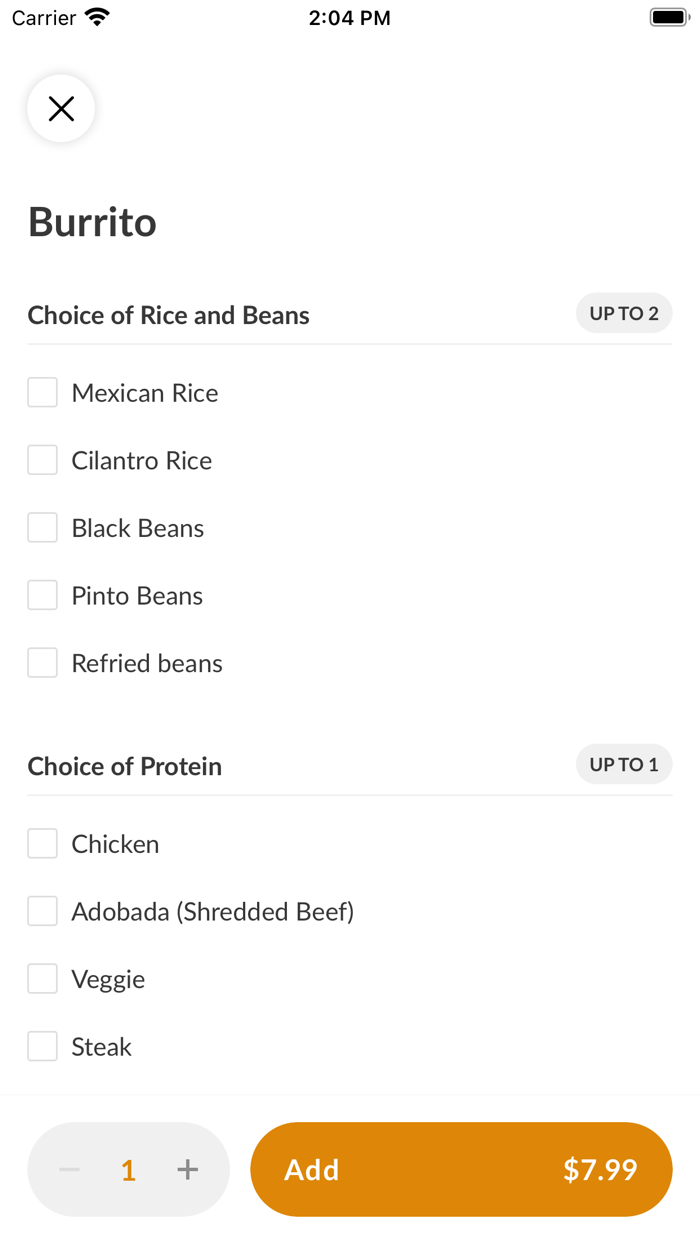Decrease quantity with the minus icon
The height and width of the screenshot is (1244, 700).
[x=70, y=1169]
